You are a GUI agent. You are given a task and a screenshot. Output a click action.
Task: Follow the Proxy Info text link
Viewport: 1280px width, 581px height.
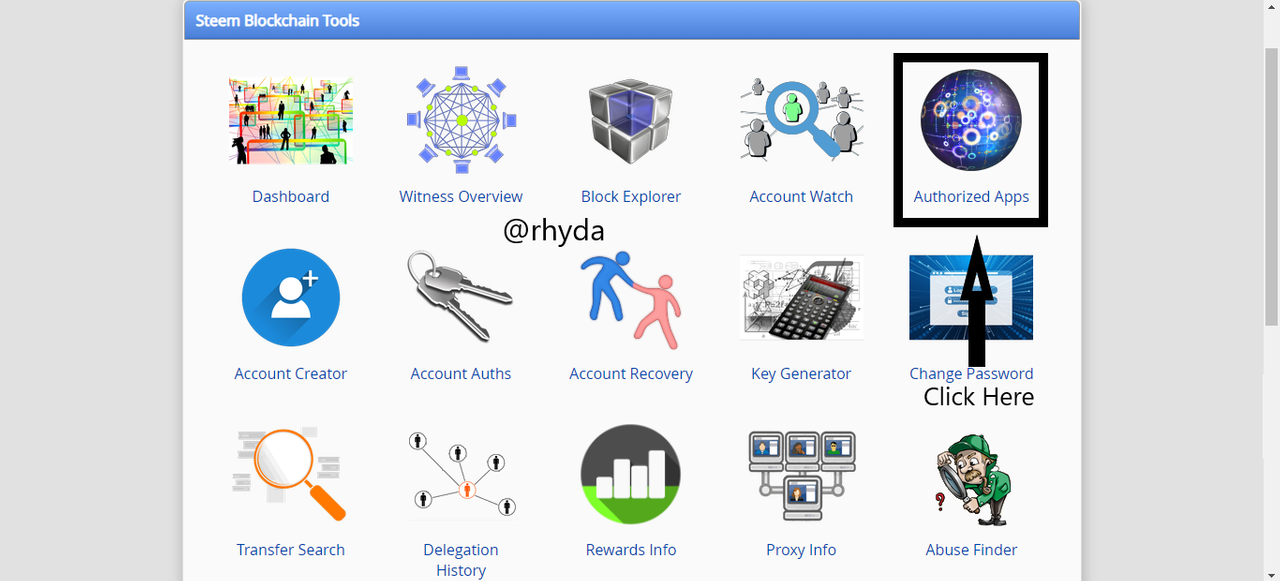point(801,549)
